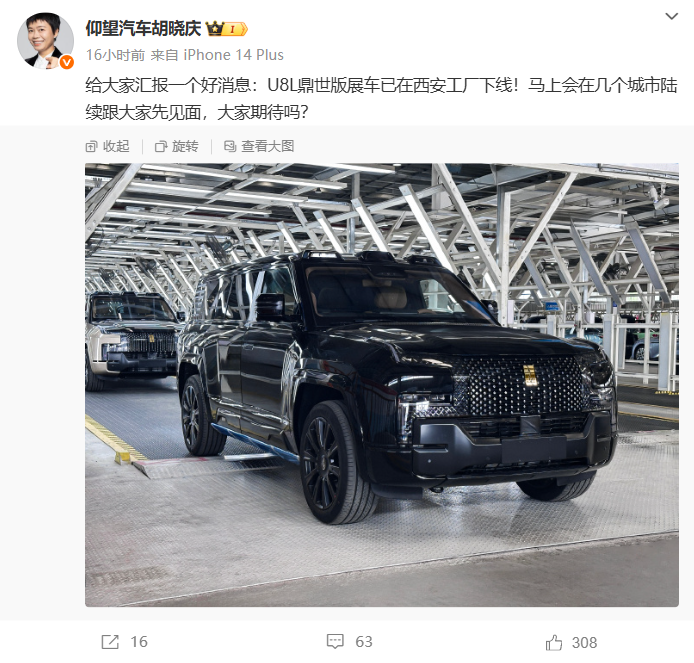Viewport: 694px width, 663px height.
Task: Click the like count 308
Action: pos(584,643)
